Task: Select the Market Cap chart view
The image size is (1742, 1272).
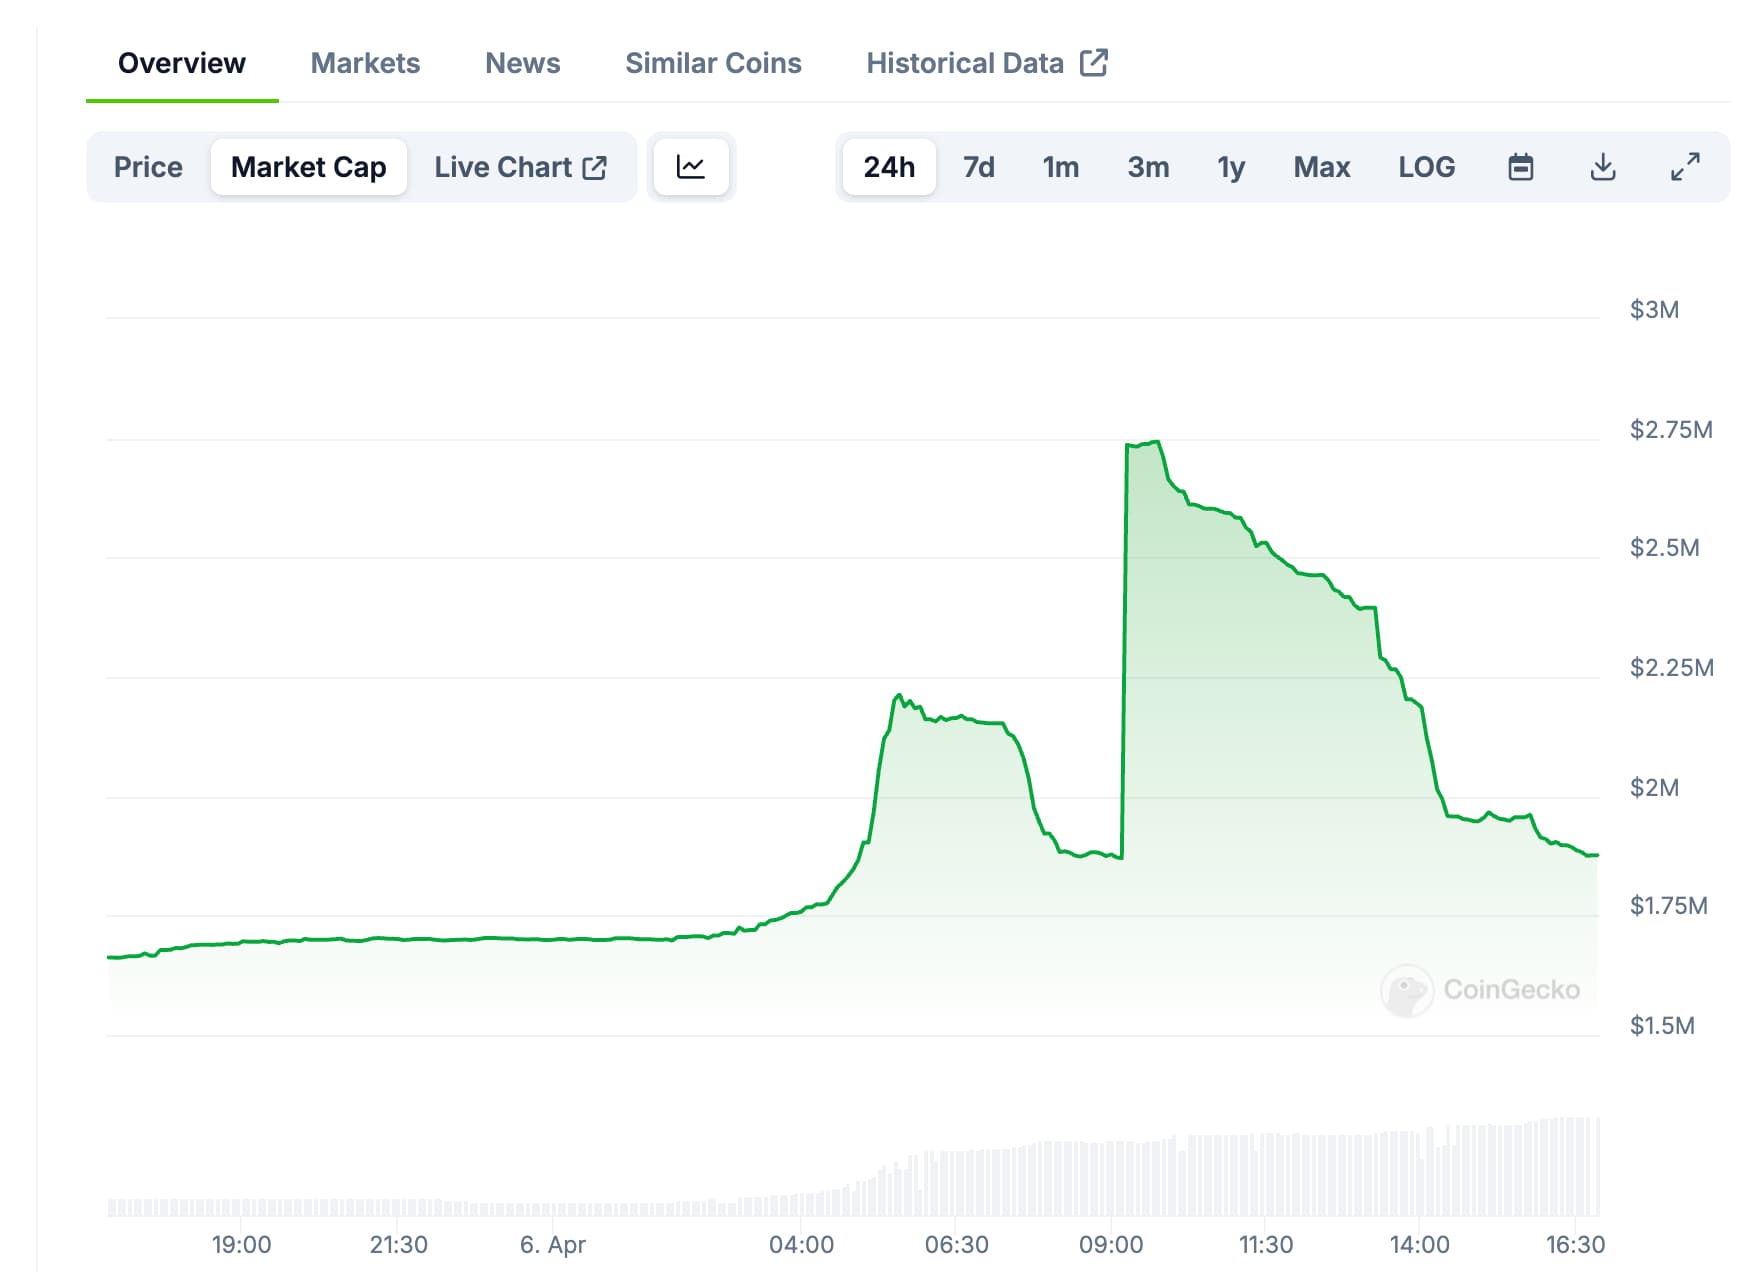Action: click(x=308, y=167)
